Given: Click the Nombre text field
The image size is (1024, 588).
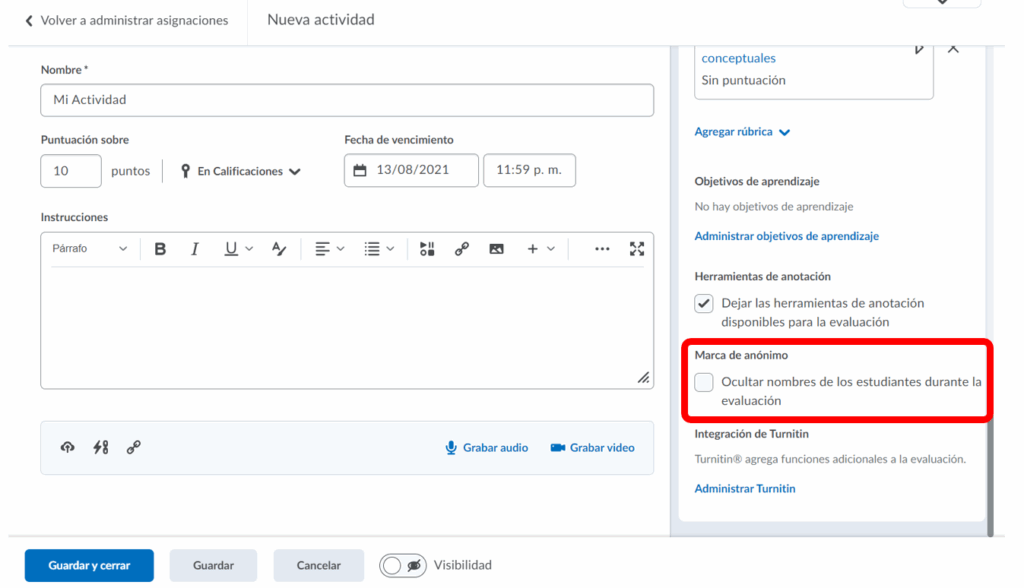Looking at the screenshot, I should pyautogui.click(x=347, y=100).
